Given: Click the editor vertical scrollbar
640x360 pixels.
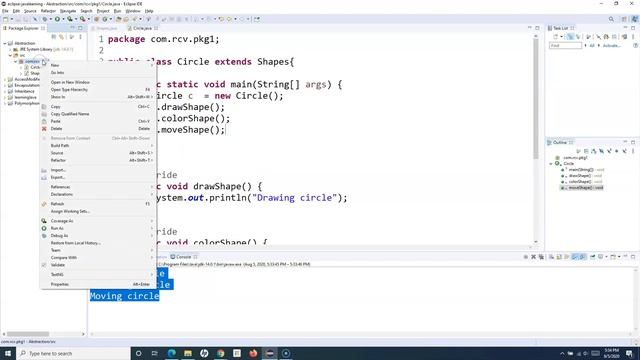Looking at the screenshot, I should (536, 98).
